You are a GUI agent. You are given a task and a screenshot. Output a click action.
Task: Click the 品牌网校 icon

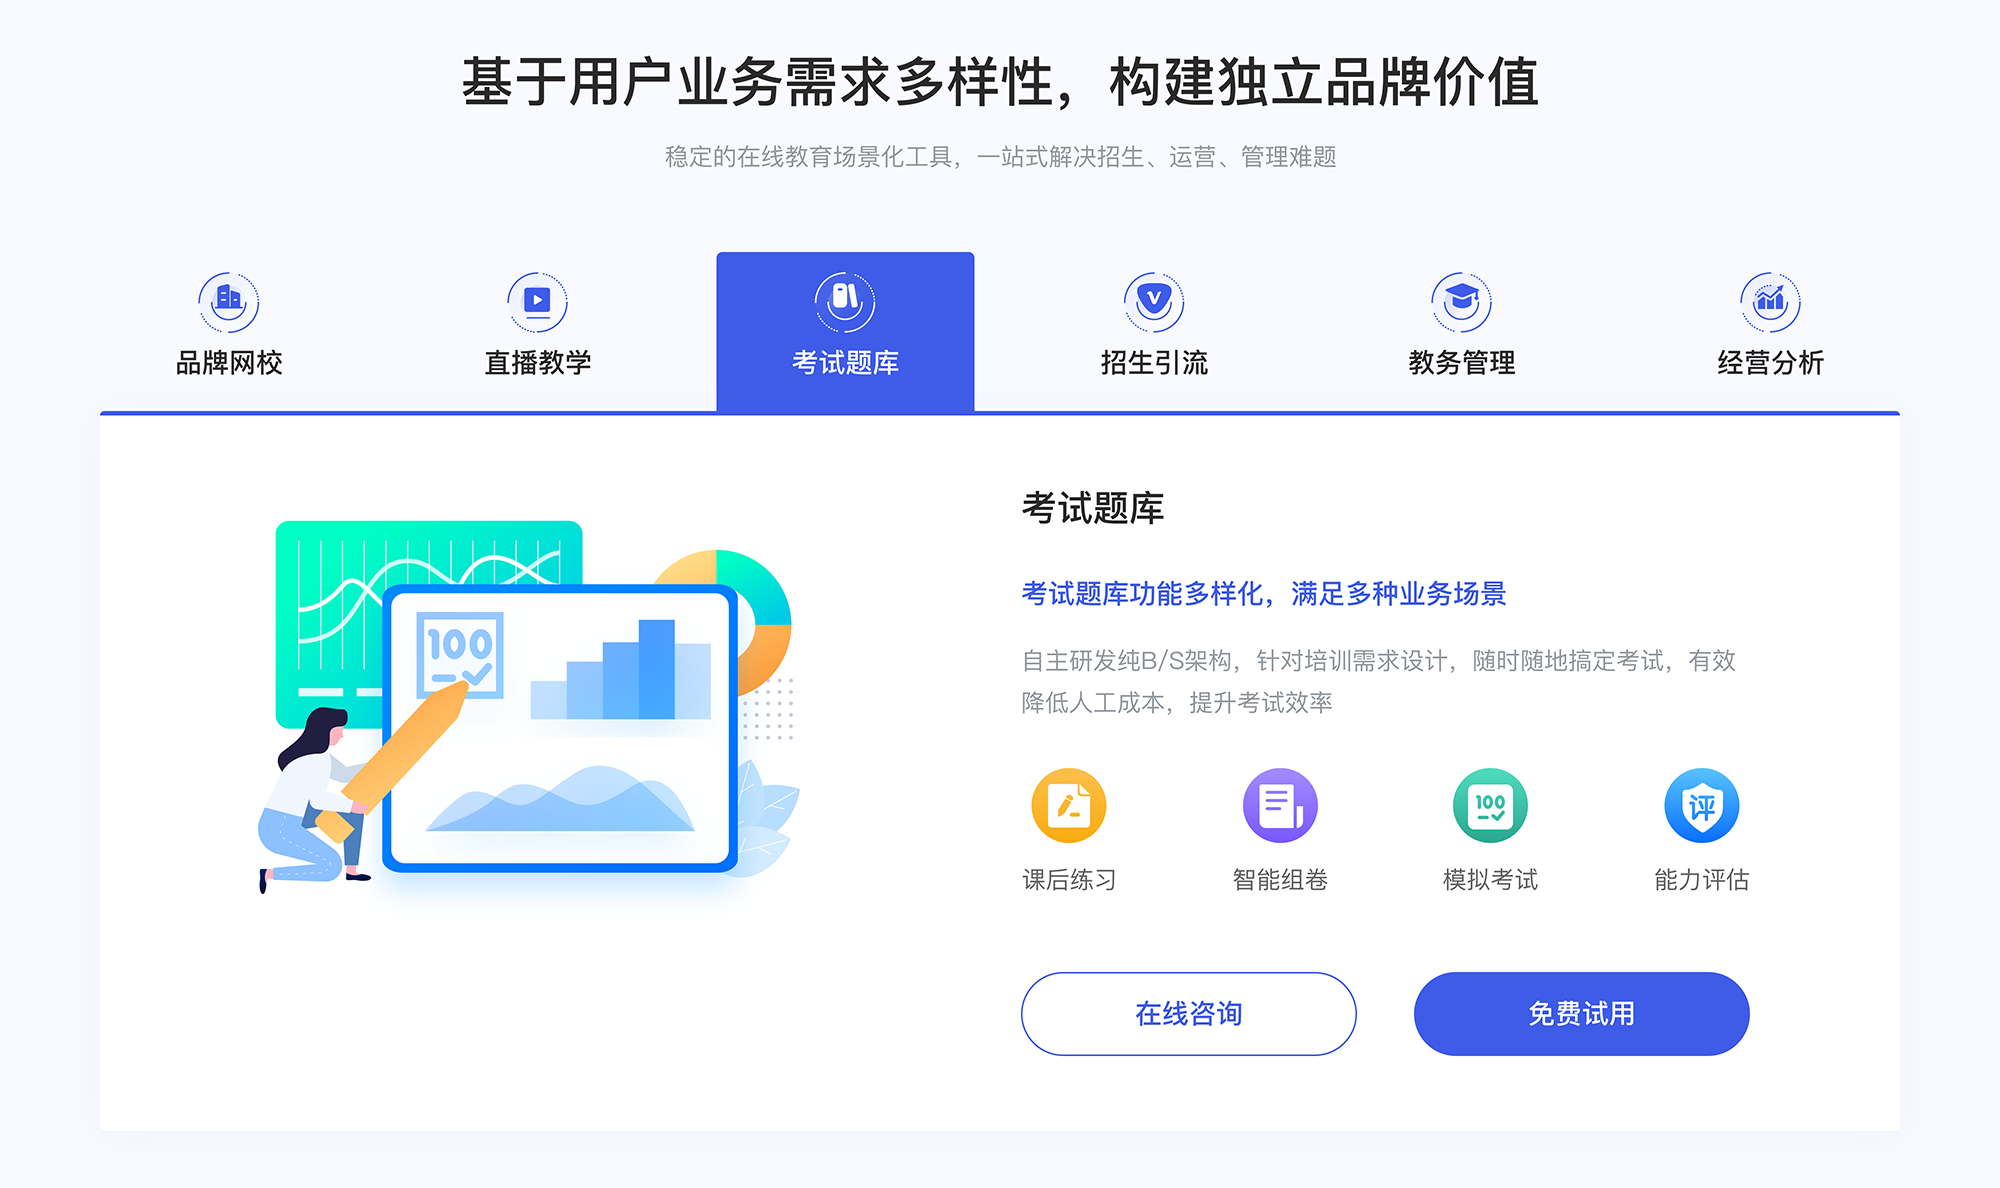pyautogui.click(x=226, y=297)
